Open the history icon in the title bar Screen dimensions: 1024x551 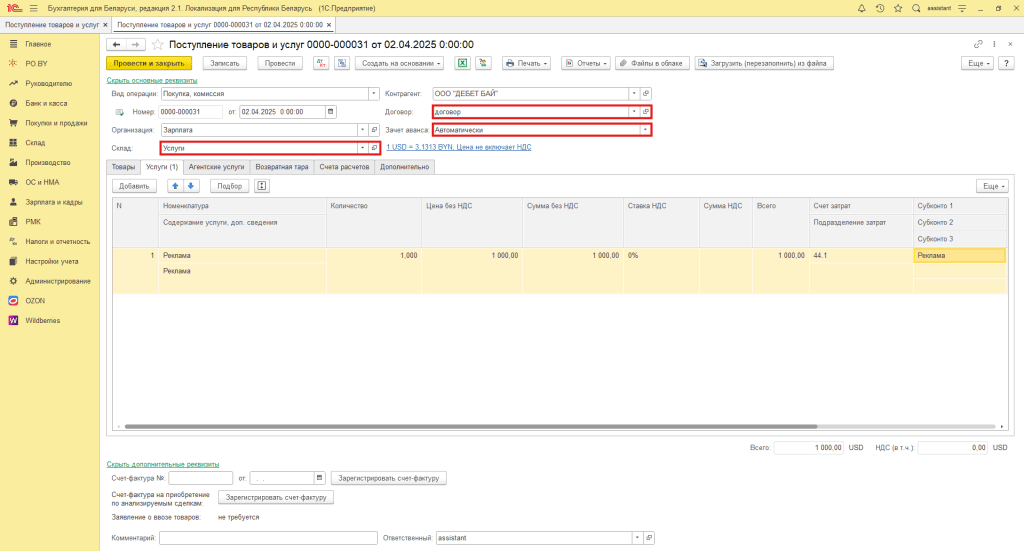tap(880, 7)
